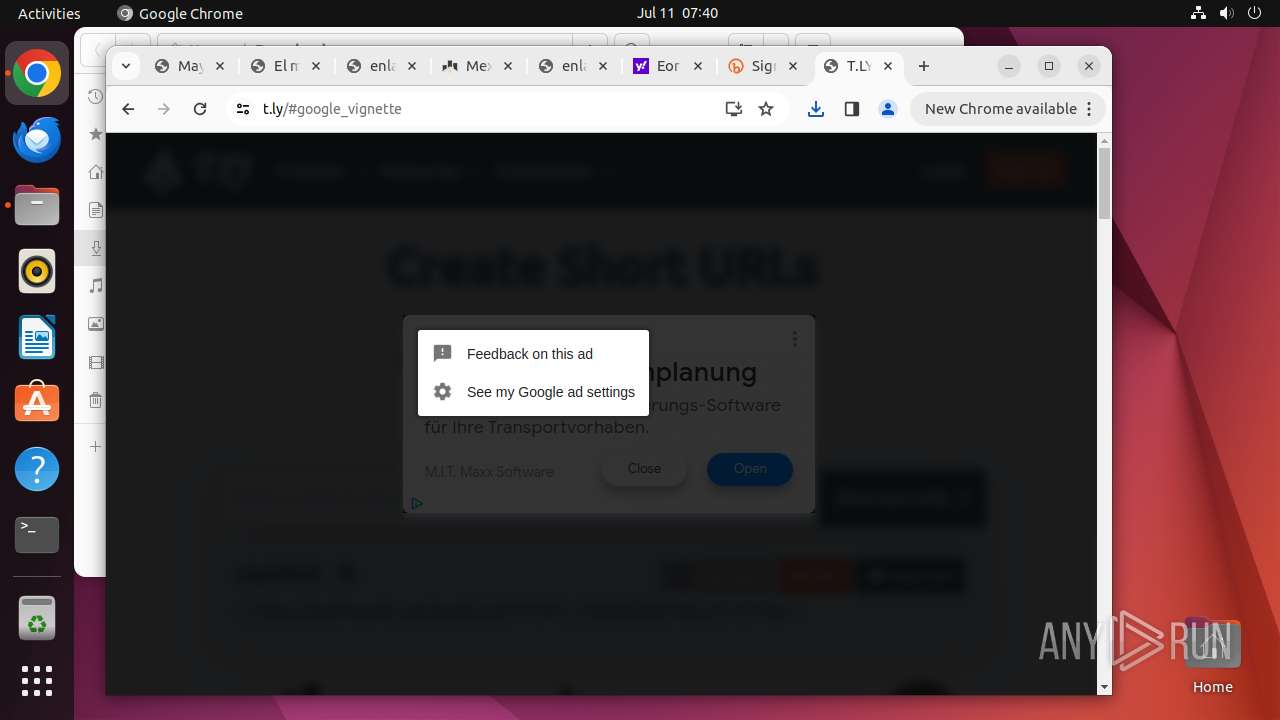The width and height of the screenshot is (1280, 720).
Task: Open the Google Chrome app menu in top bar
Action: pyautogui.click(x=180, y=13)
